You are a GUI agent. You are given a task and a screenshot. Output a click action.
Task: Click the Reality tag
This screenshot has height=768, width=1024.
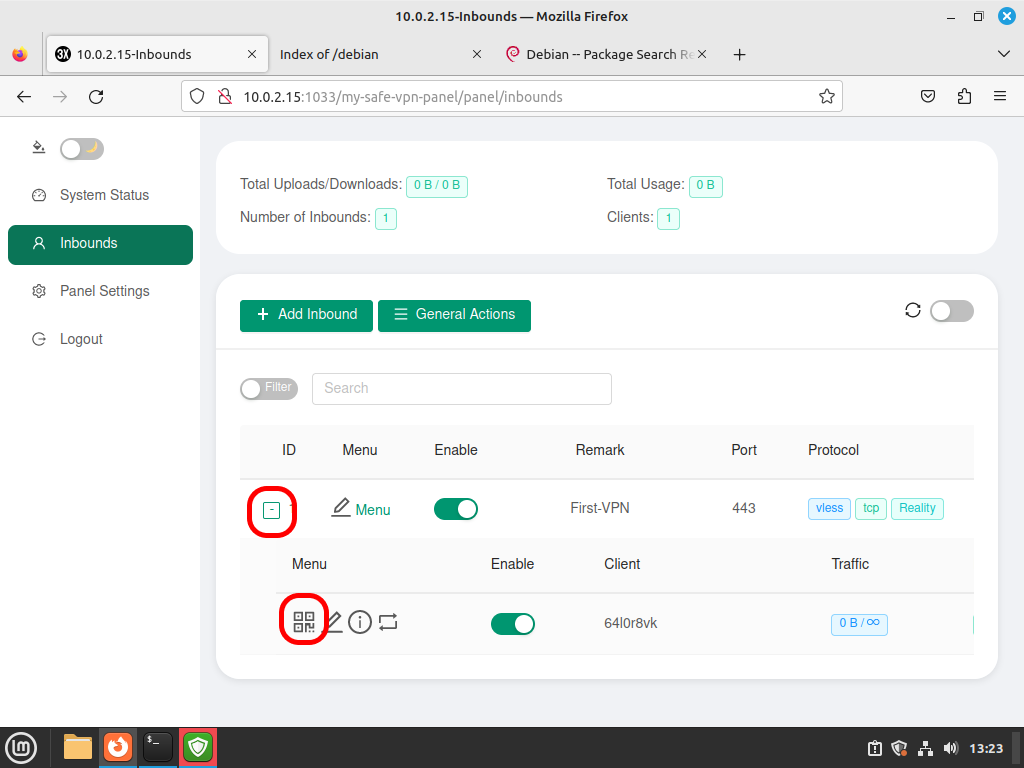(x=918, y=508)
